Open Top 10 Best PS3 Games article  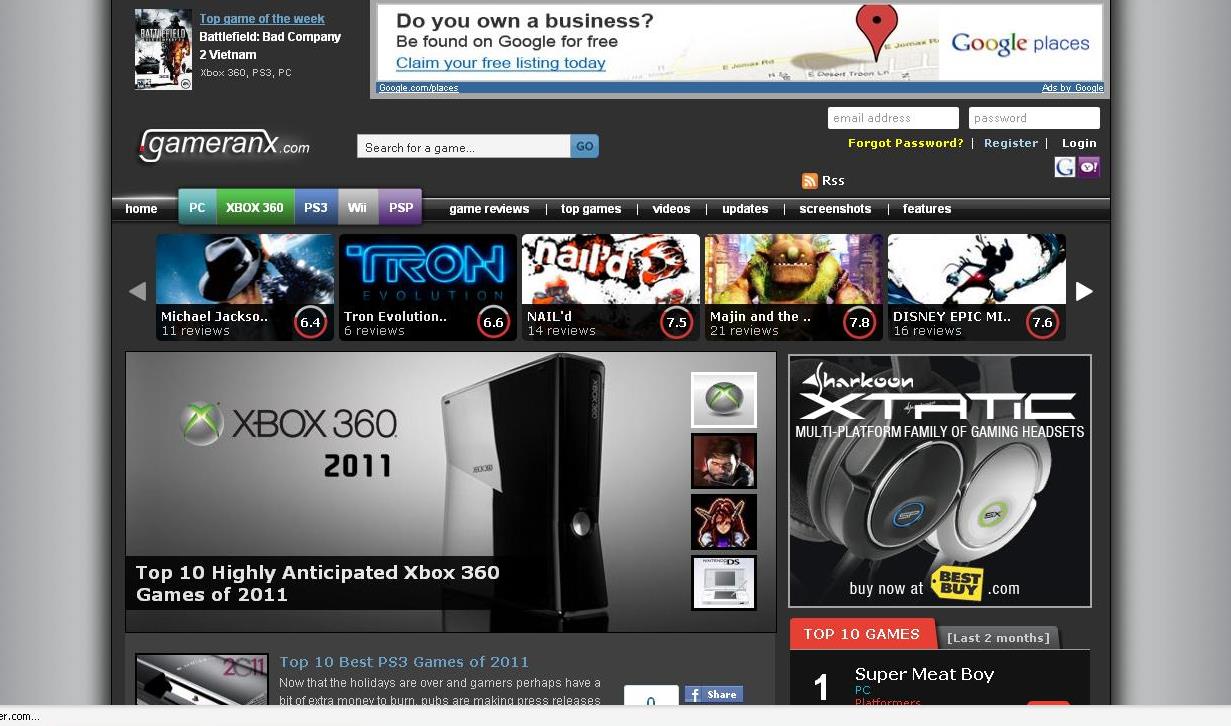[404, 661]
